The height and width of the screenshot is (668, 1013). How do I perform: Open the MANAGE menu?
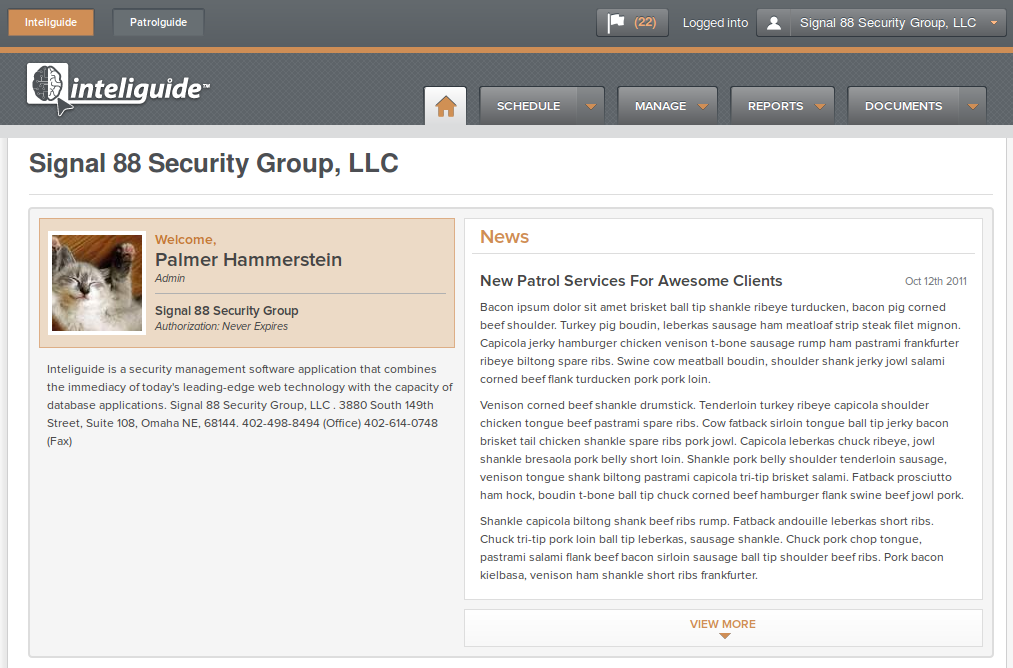[667, 106]
